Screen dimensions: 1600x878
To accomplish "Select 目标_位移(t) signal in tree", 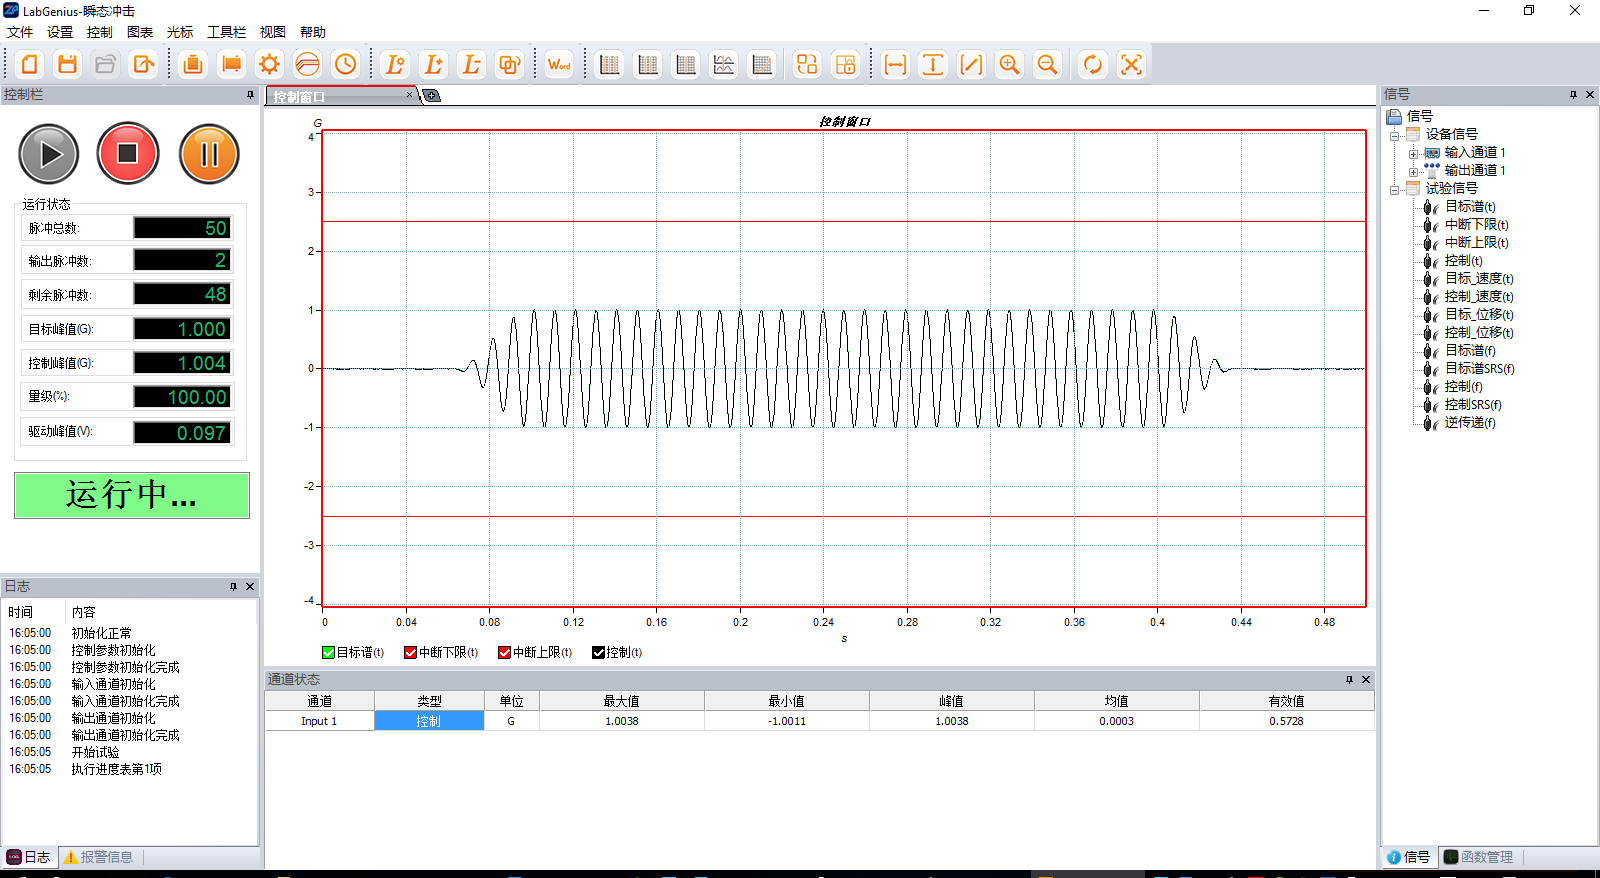I will click(1479, 315).
